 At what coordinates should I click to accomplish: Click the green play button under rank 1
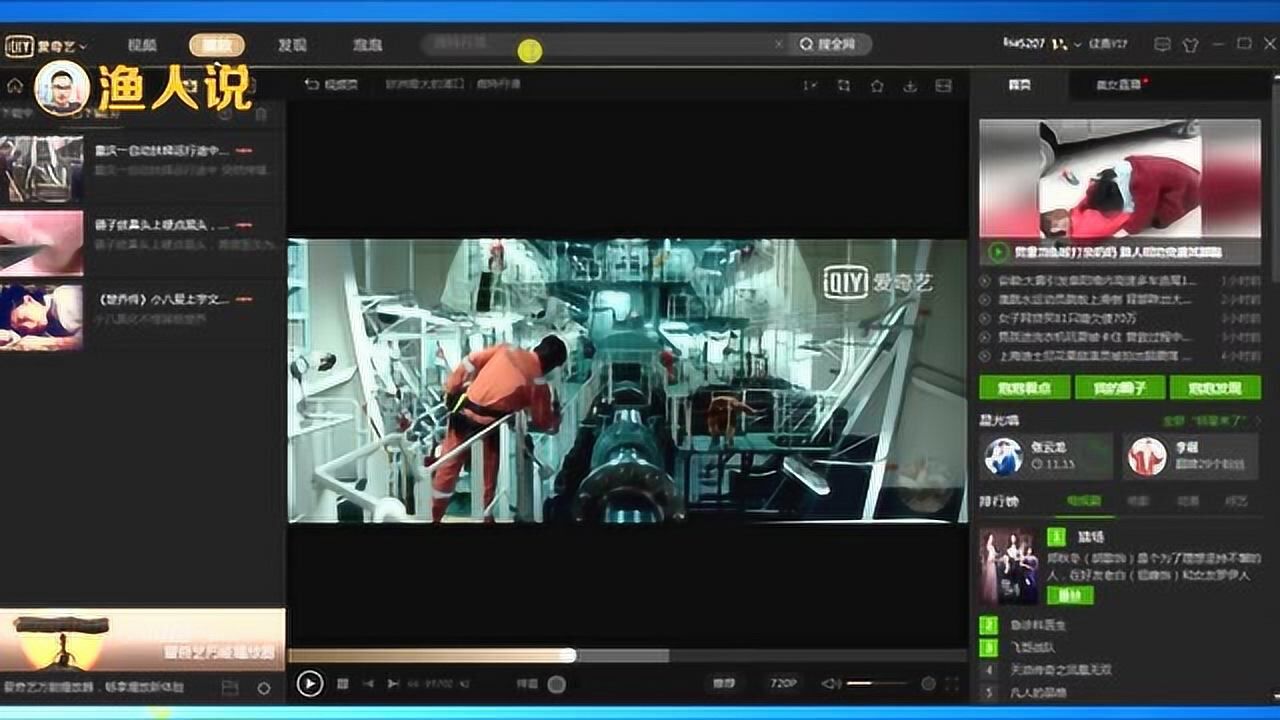[1070, 595]
